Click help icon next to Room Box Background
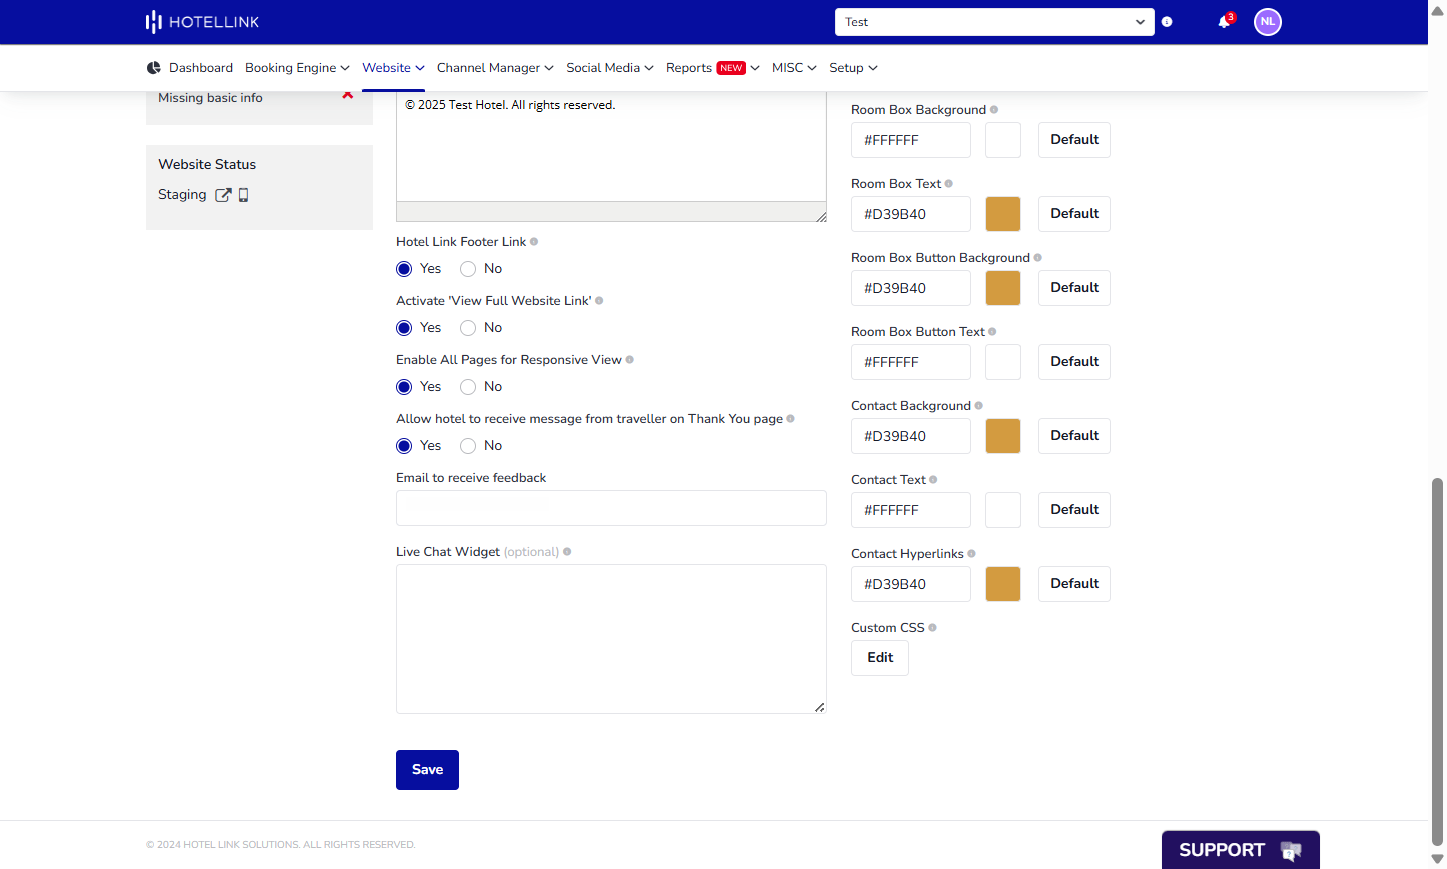1447x869 pixels. pos(994,110)
